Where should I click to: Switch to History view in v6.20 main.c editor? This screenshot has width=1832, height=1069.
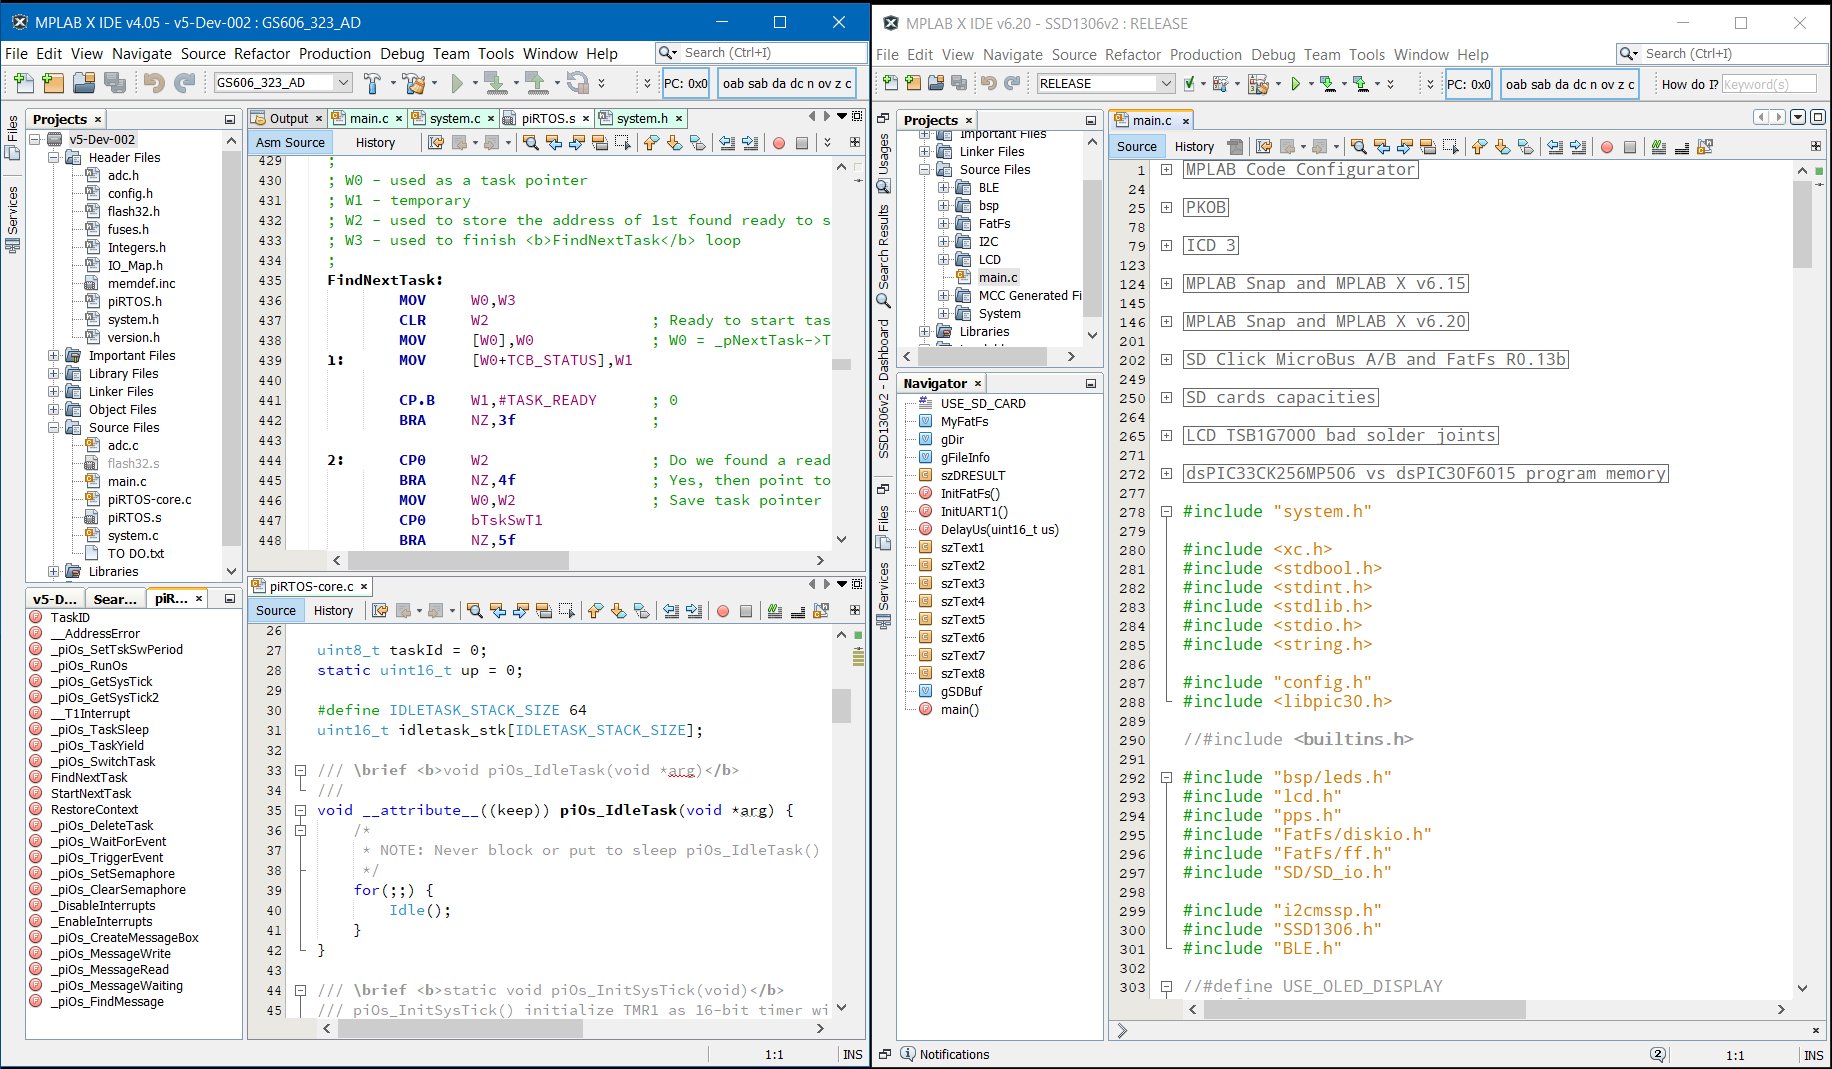[x=1194, y=147]
